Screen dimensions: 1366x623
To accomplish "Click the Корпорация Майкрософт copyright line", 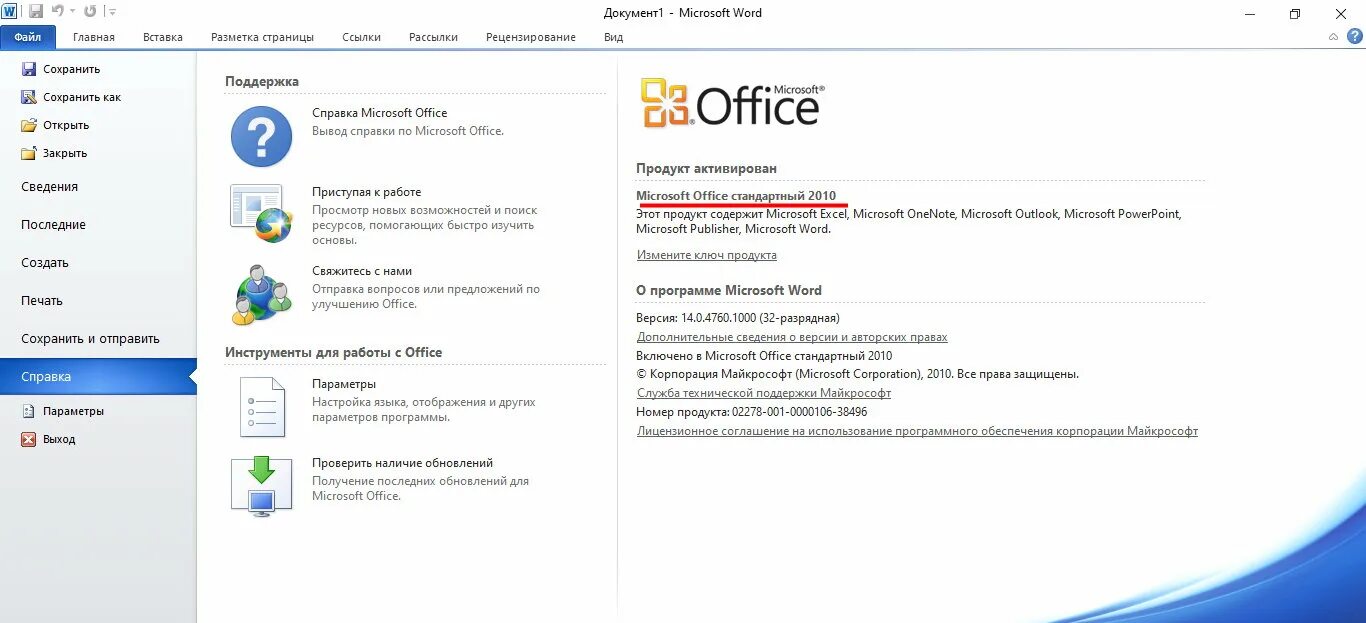I will 858,374.
